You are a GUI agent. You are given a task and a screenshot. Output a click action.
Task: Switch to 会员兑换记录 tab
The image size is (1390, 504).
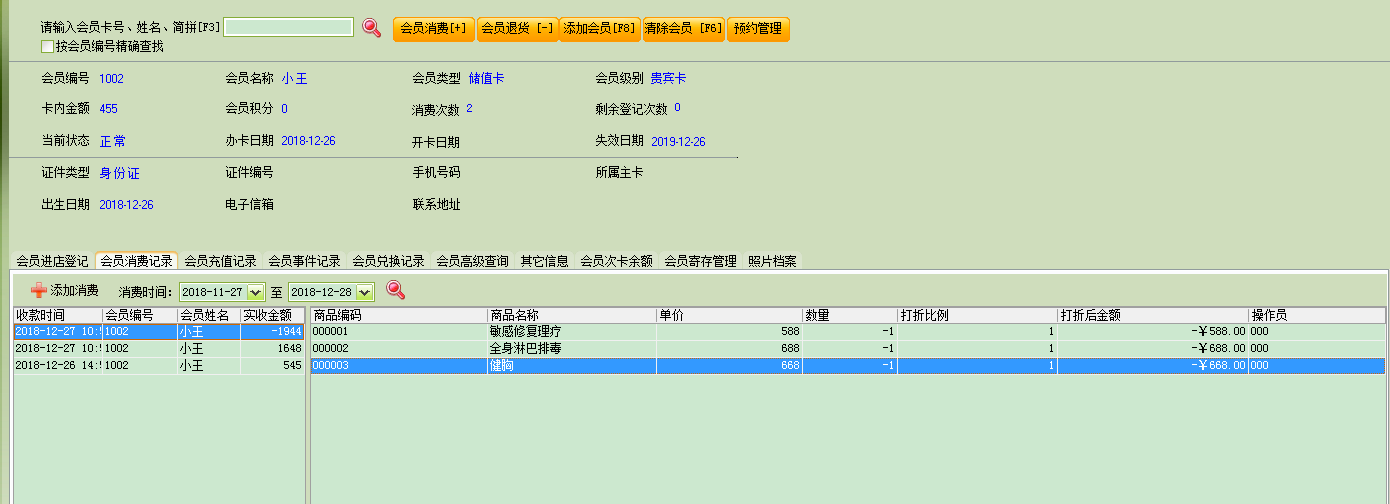click(x=389, y=261)
